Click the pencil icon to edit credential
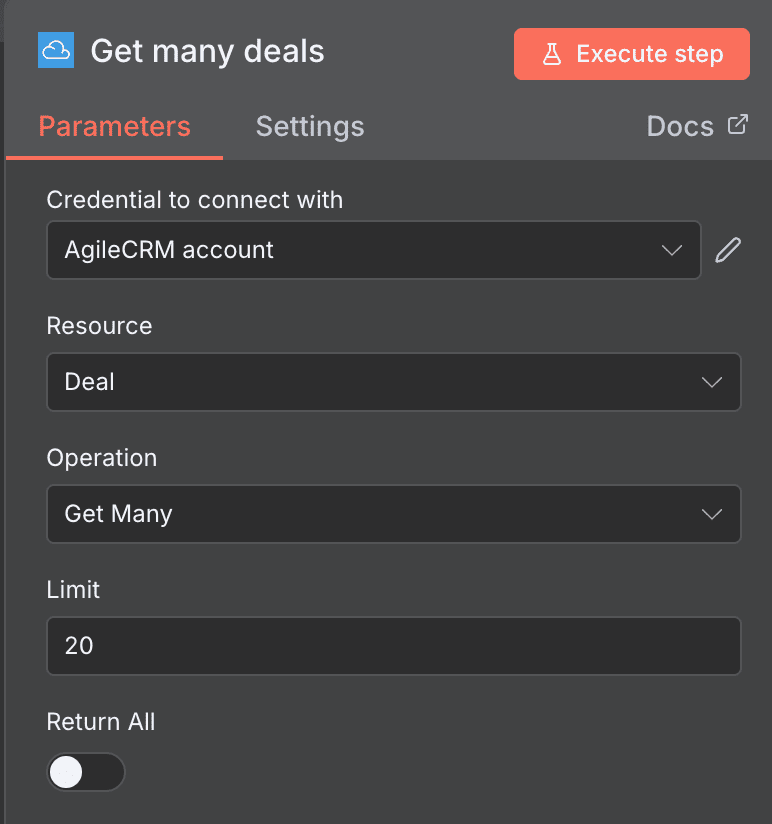Viewport: 772px width, 824px height. pos(728,250)
